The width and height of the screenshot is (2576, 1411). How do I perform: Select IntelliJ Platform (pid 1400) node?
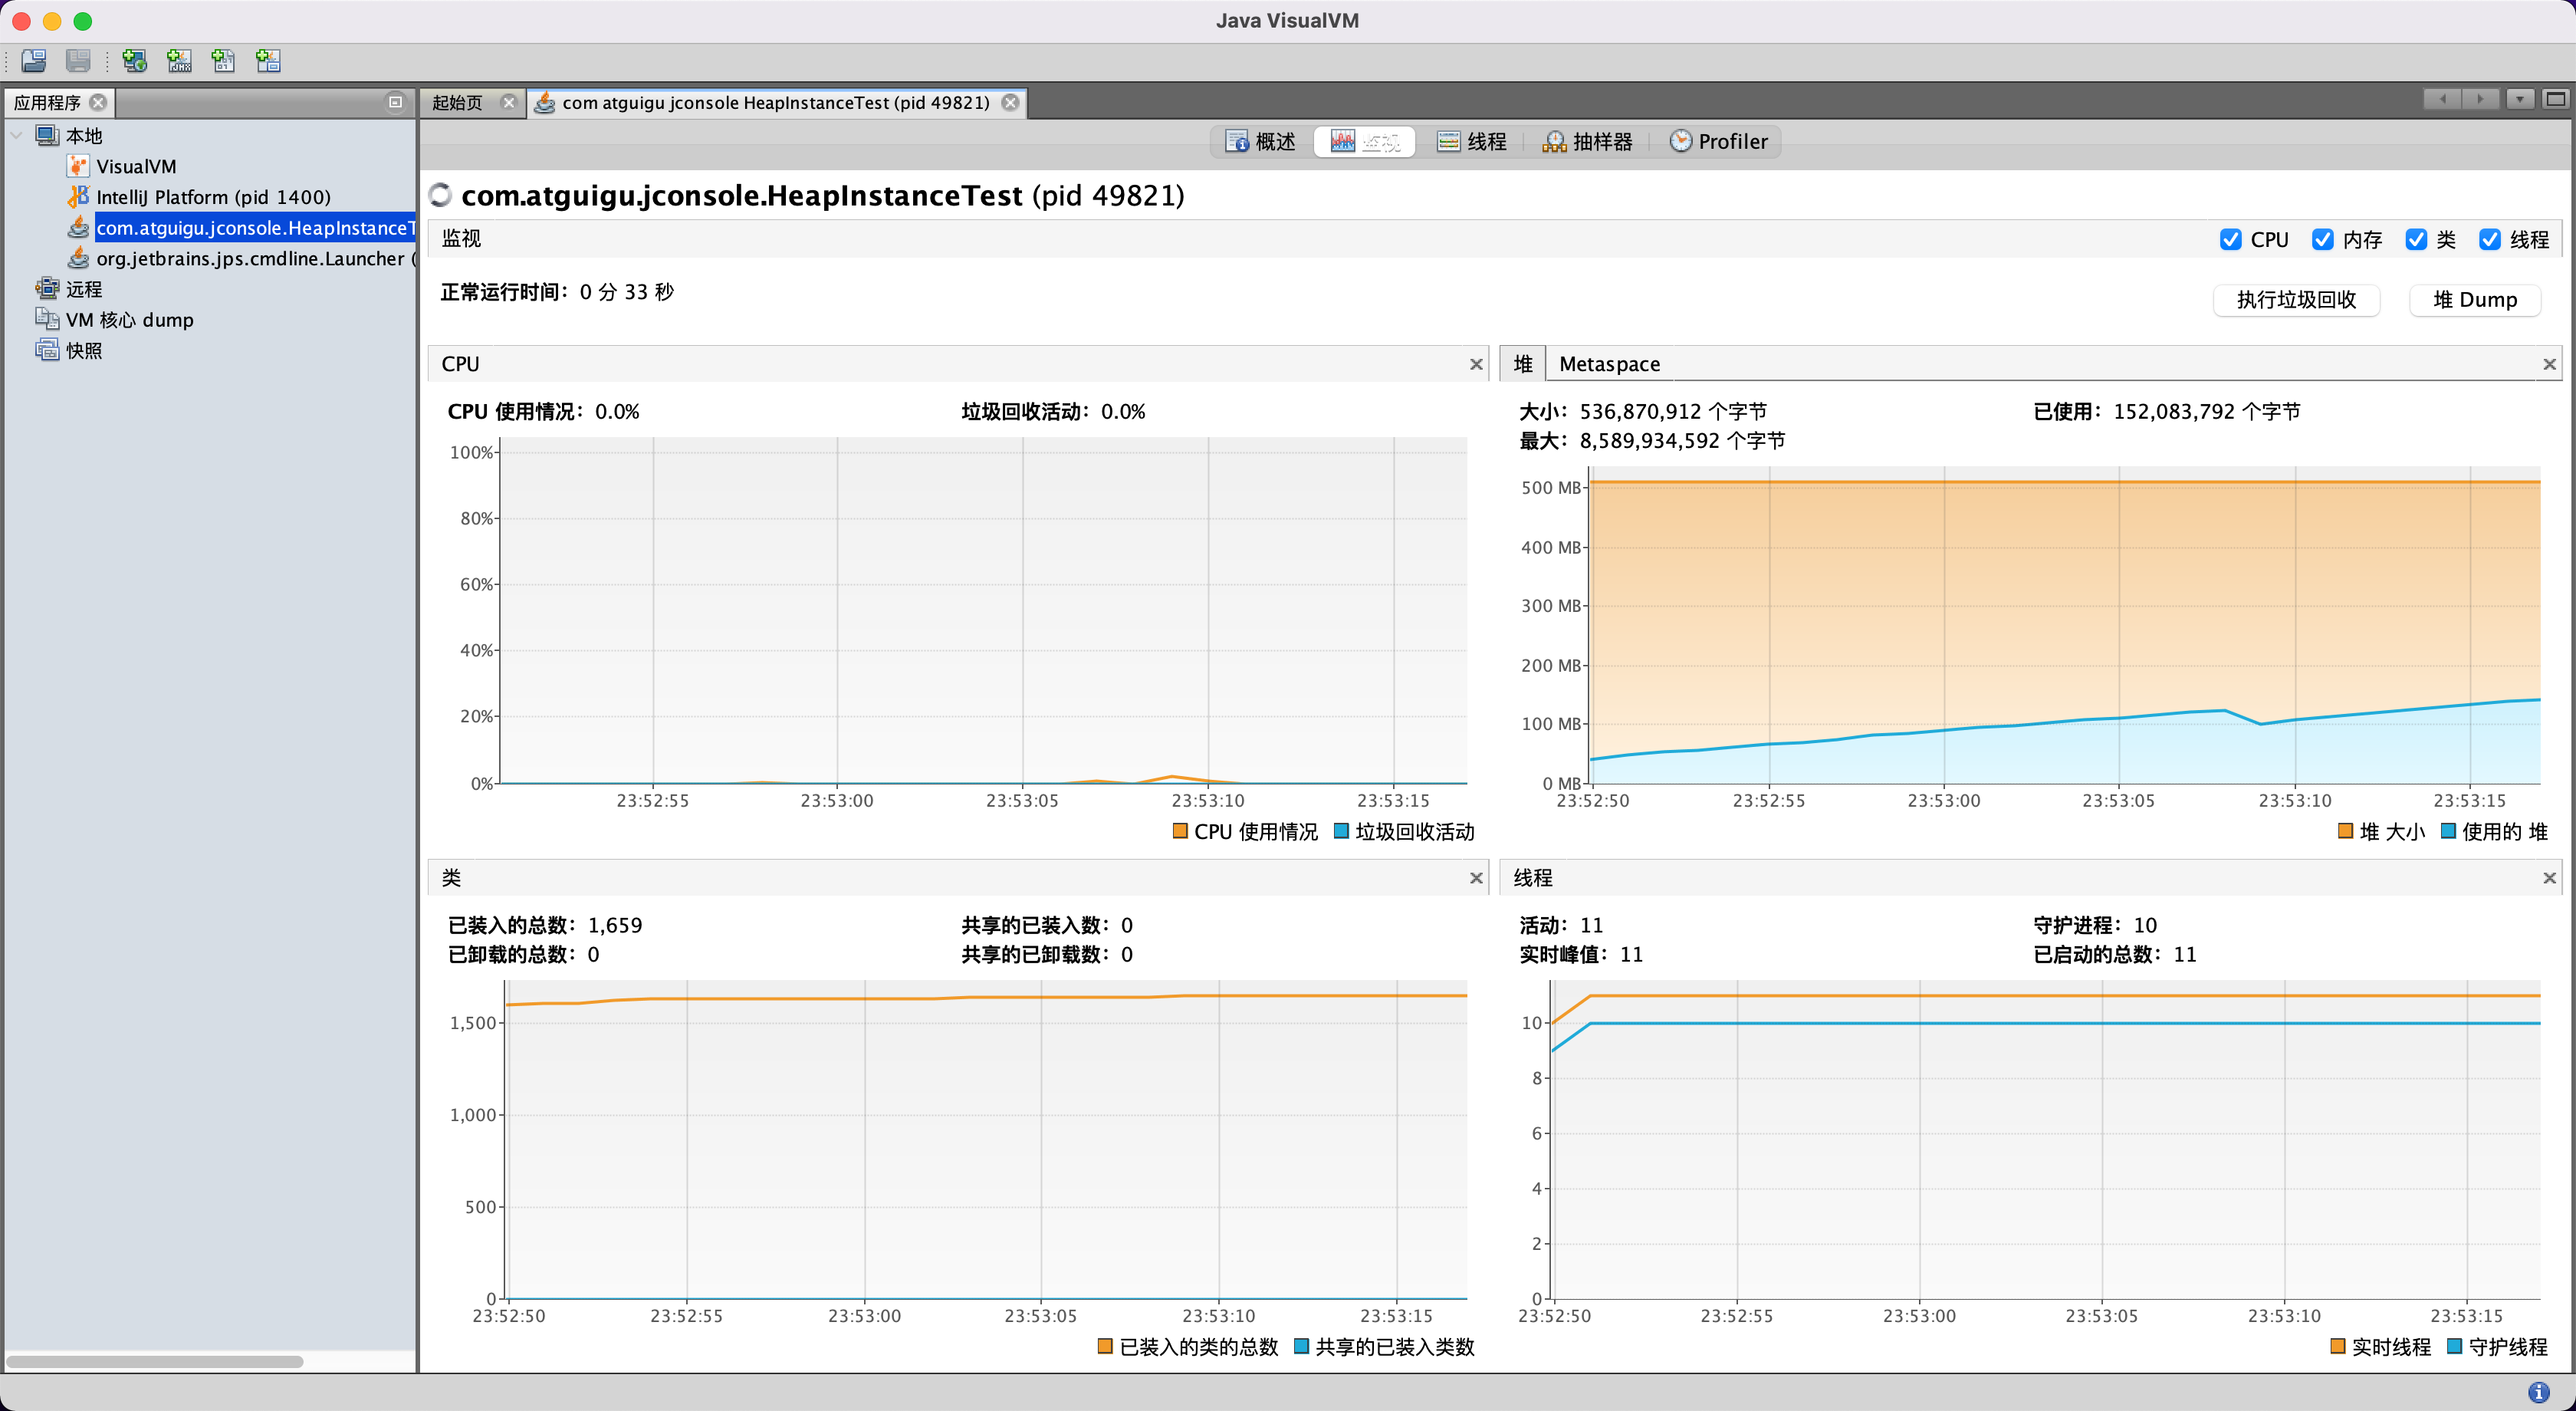pyautogui.click(x=213, y=197)
